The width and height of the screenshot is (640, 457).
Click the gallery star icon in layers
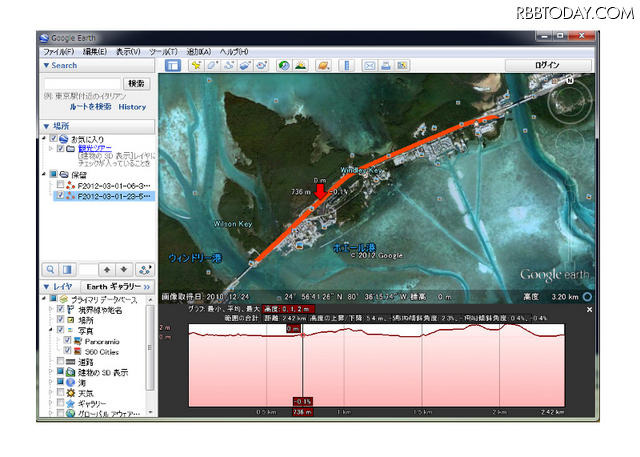tap(71, 404)
